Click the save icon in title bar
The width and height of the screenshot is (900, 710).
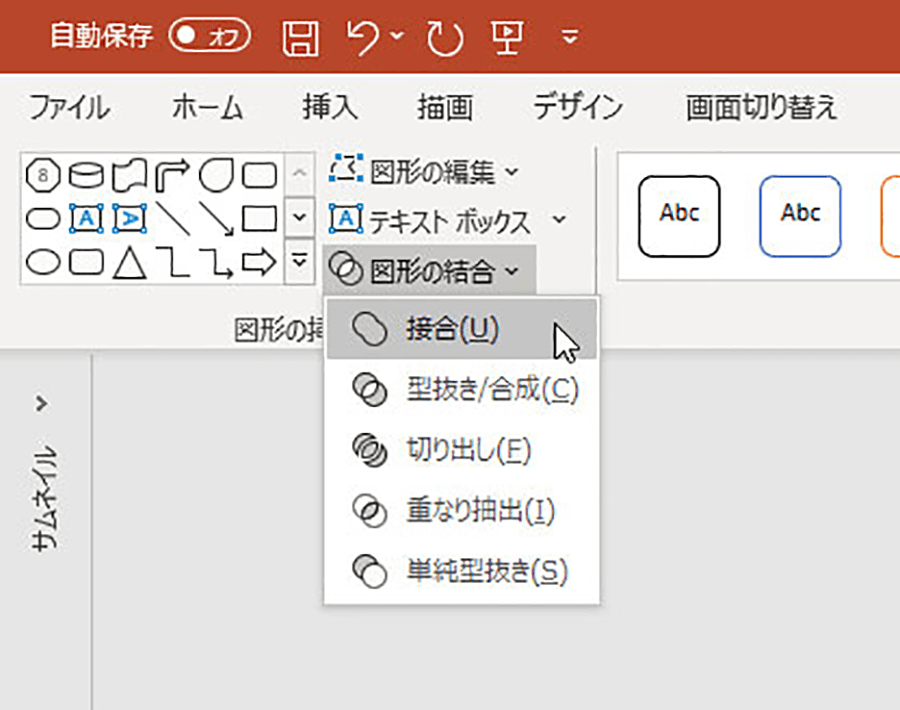click(x=299, y=37)
